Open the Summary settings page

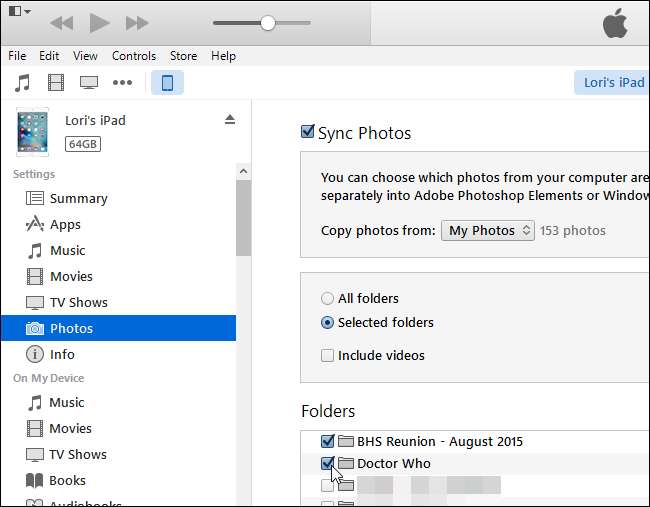point(78,198)
